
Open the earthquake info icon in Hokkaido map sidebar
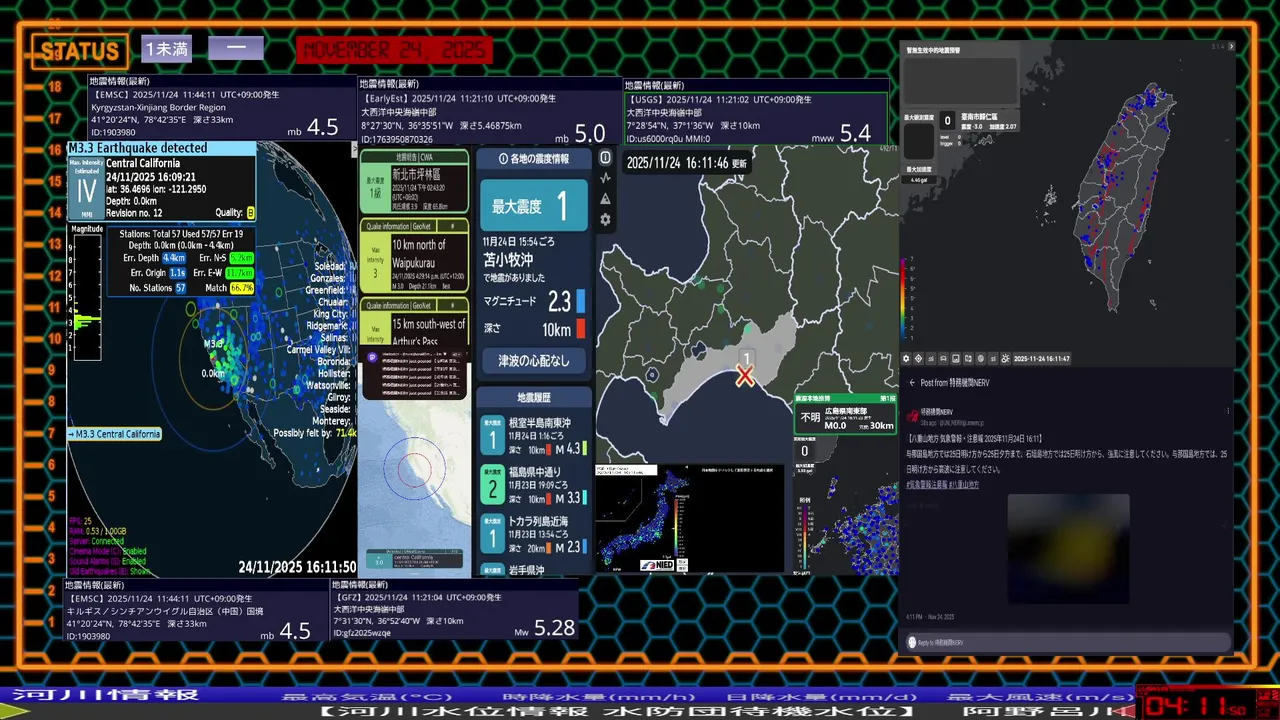605,158
